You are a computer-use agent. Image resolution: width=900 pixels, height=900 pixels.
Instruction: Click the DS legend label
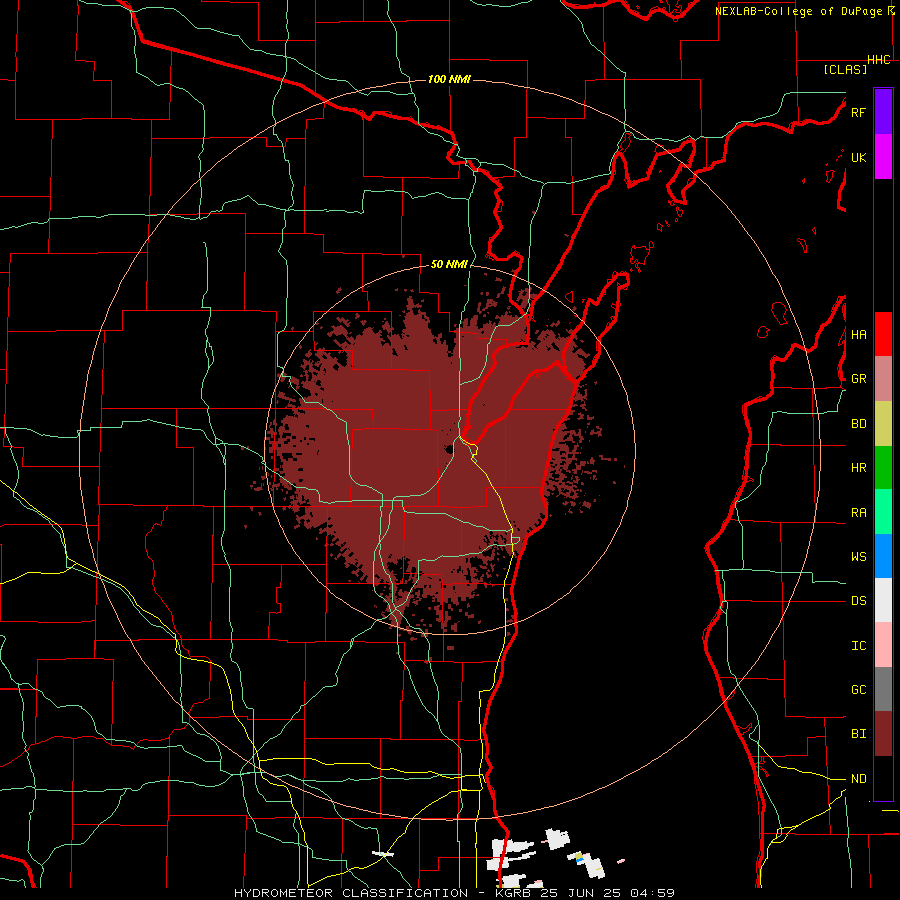858,601
